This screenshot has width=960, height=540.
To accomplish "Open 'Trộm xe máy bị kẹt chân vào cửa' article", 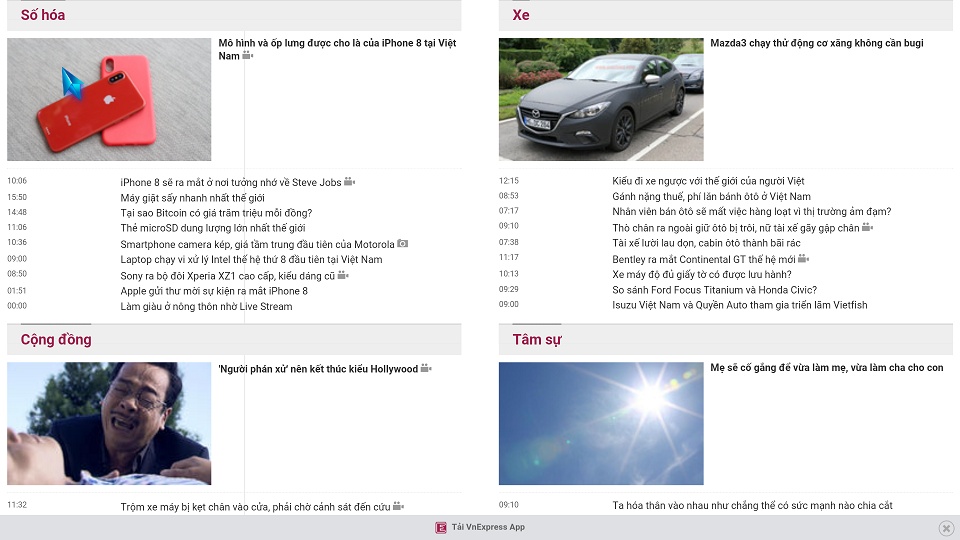I will pos(255,507).
